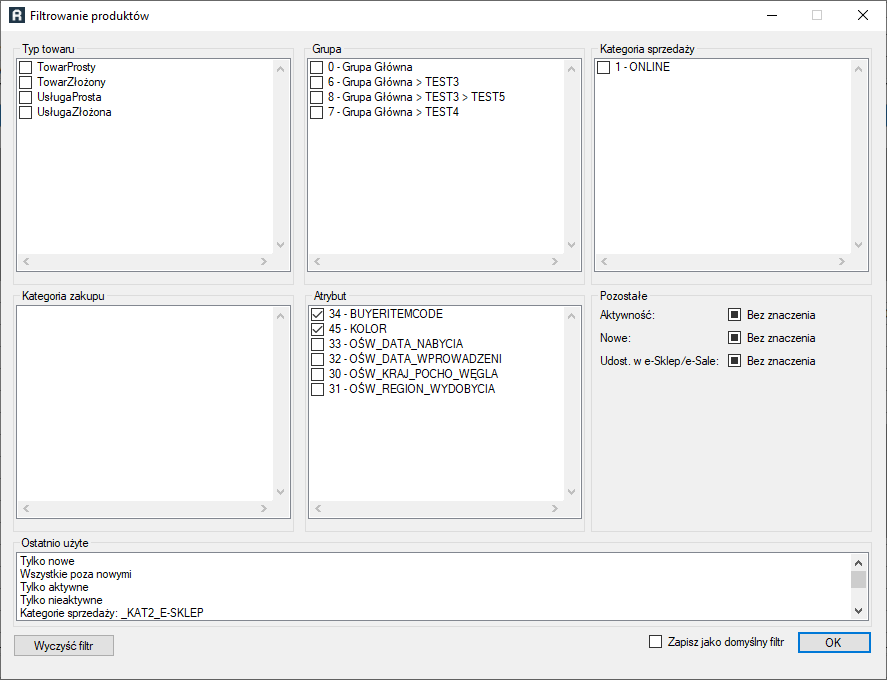Click Typ towaru horizontal scroll-left arrow
Viewport: 887px width, 680px height.
[26, 261]
